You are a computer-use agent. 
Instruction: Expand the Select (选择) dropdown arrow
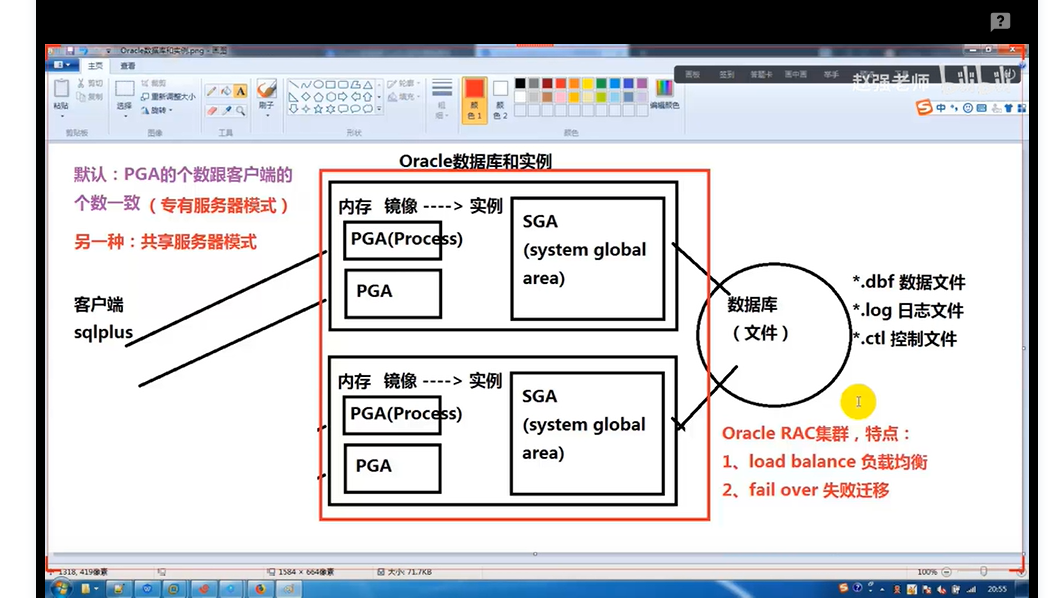tap(124, 116)
